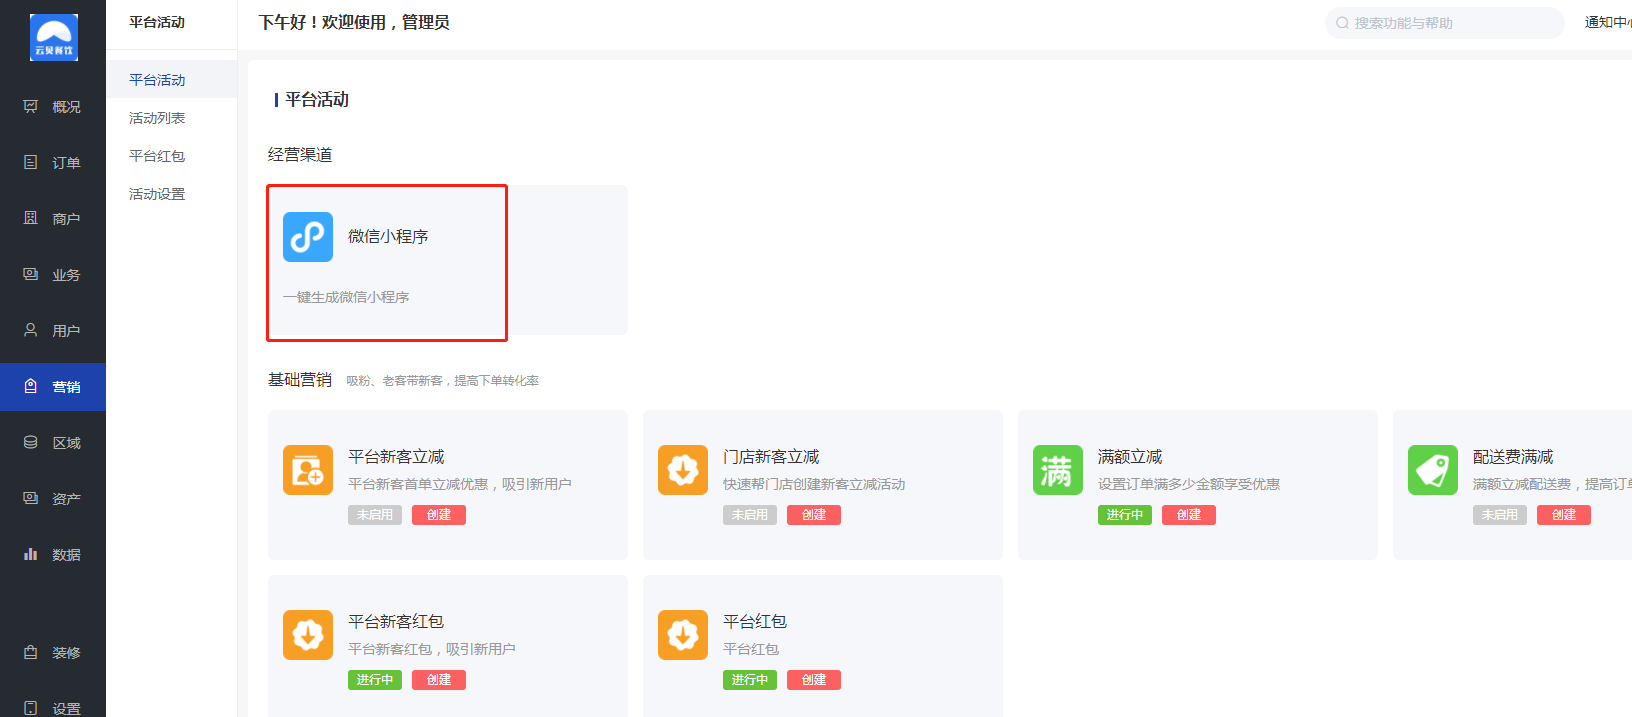Open 活动列表 in the submenu
The height and width of the screenshot is (717, 1632).
(x=171, y=118)
